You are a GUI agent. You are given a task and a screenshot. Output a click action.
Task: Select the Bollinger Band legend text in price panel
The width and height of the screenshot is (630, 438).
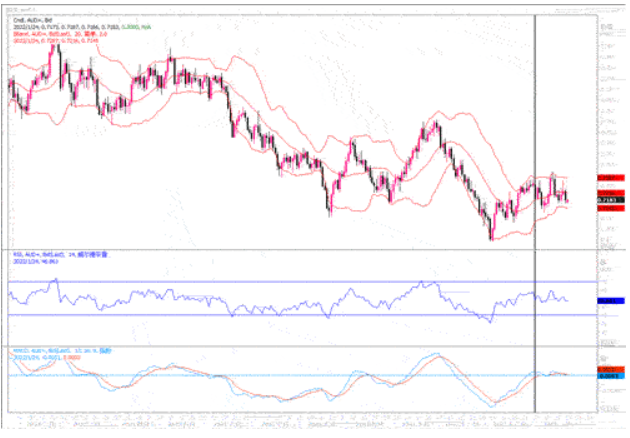[x=52, y=31]
